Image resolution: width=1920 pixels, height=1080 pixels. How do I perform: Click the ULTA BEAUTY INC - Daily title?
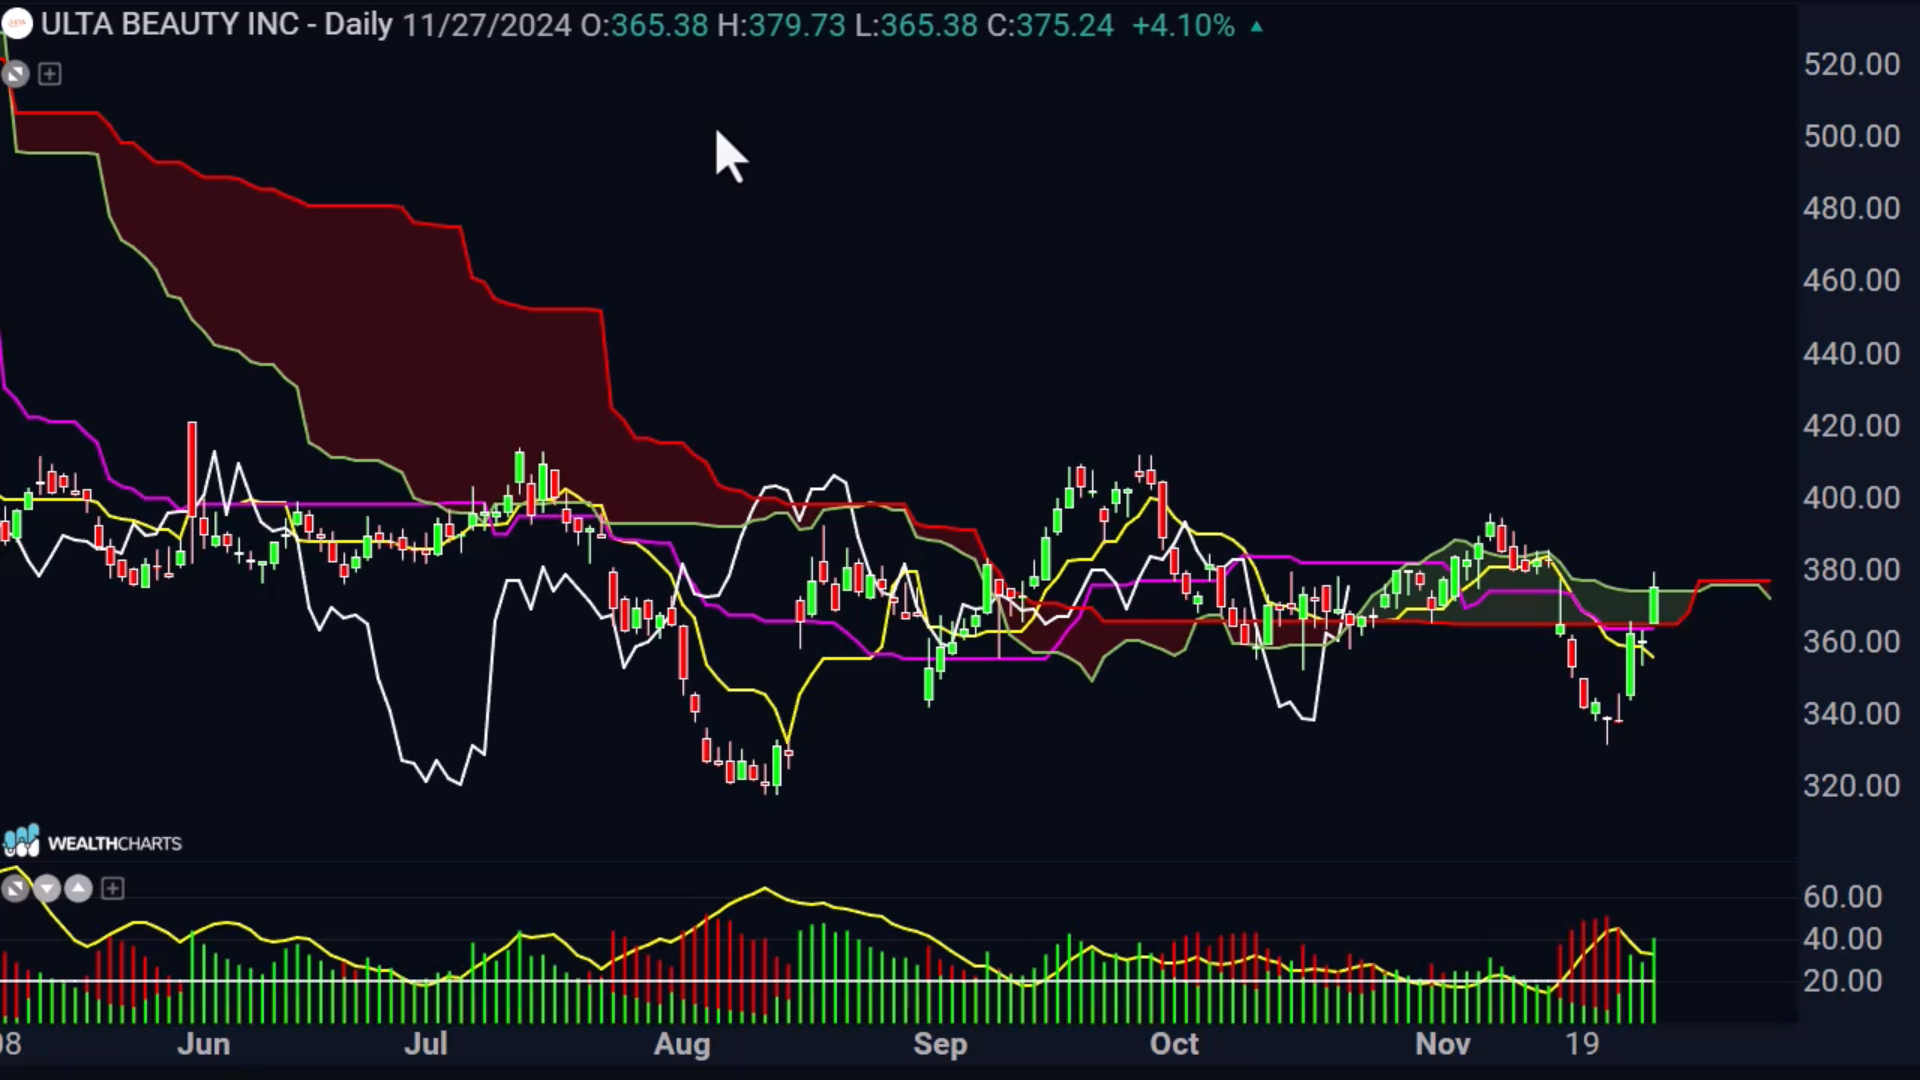click(217, 24)
